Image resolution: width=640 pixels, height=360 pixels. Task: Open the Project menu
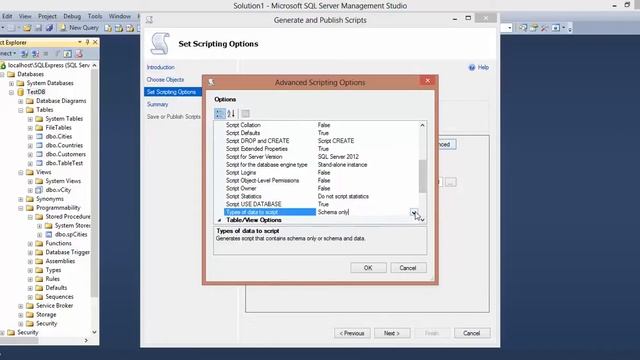[47, 16]
